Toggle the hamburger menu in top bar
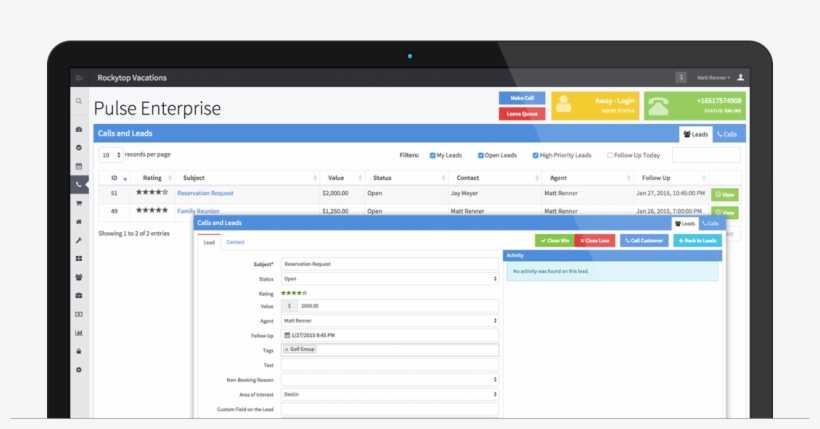 (x=79, y=78)
